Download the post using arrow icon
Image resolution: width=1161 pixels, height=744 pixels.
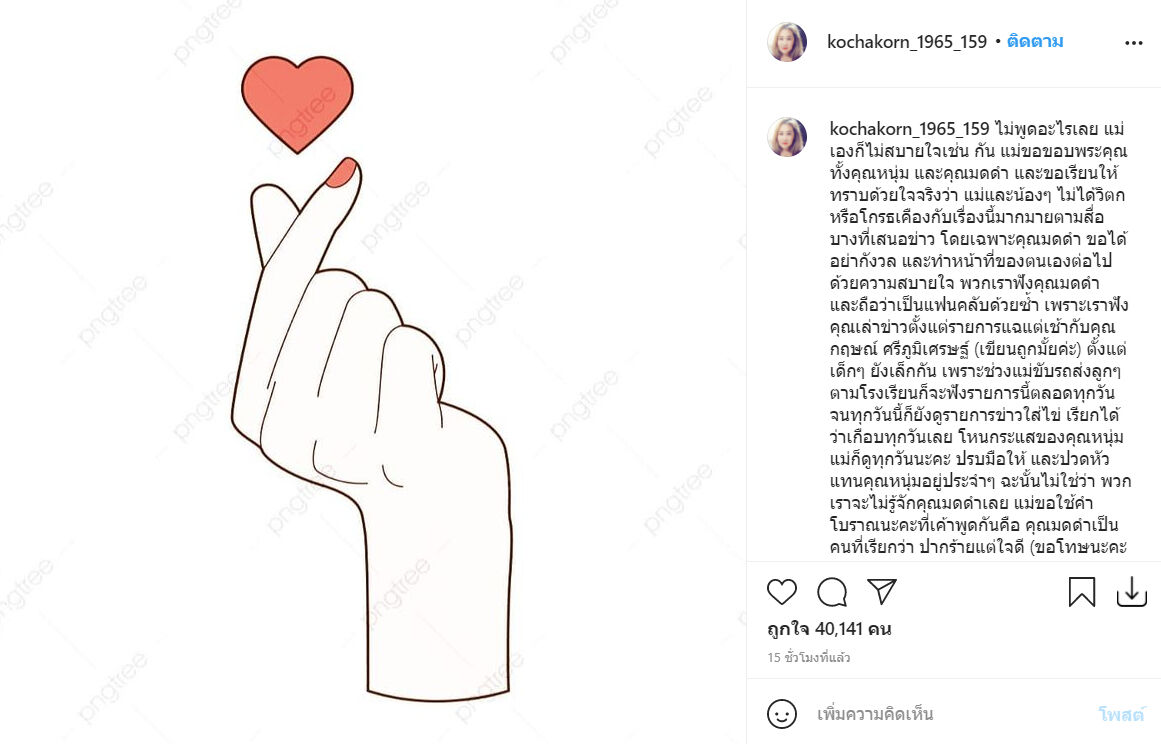(1131, 591)
